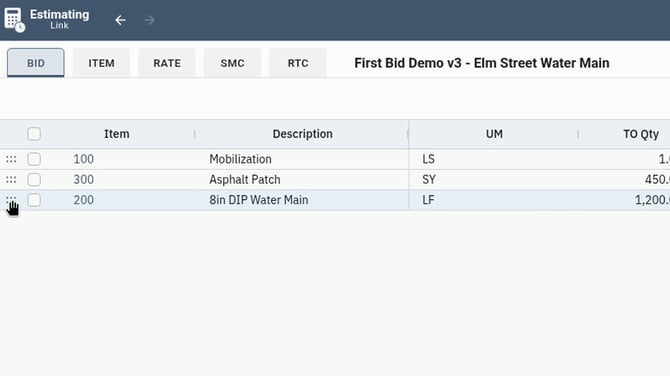Viewport: 670px width, 376px height.
Task: Click the SY unit cell
Action: tap(429, 179)
